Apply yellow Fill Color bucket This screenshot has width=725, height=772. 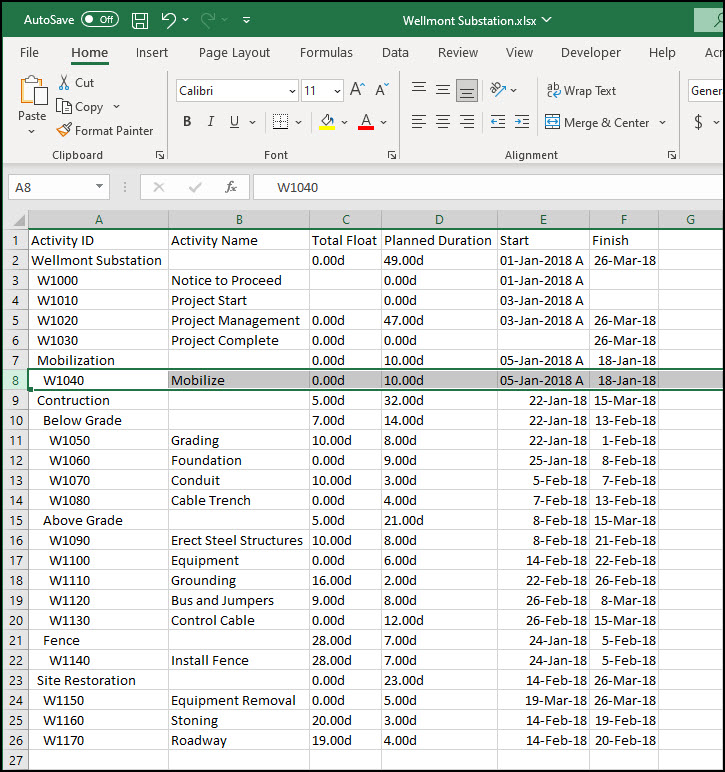(327, 122)
